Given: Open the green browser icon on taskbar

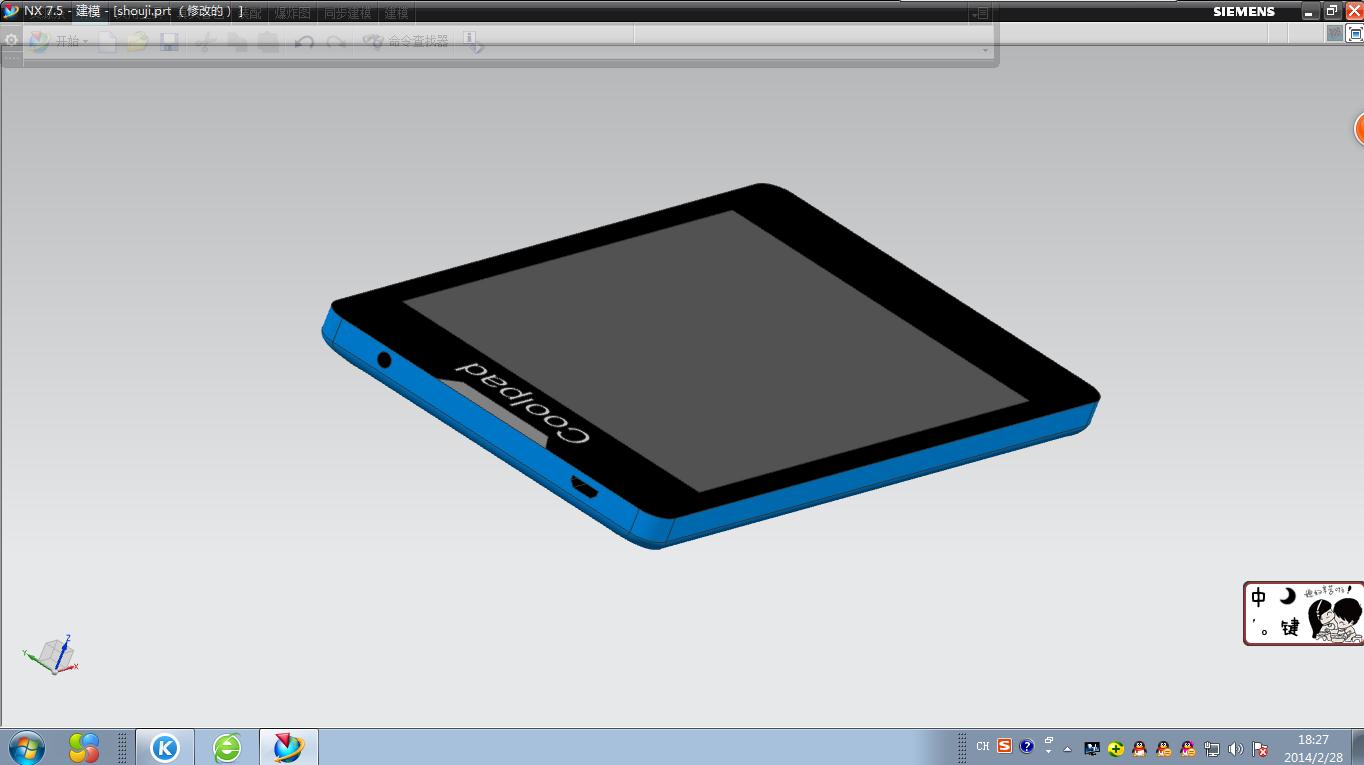Looking at the screenshot, I should tap(227, 747).
